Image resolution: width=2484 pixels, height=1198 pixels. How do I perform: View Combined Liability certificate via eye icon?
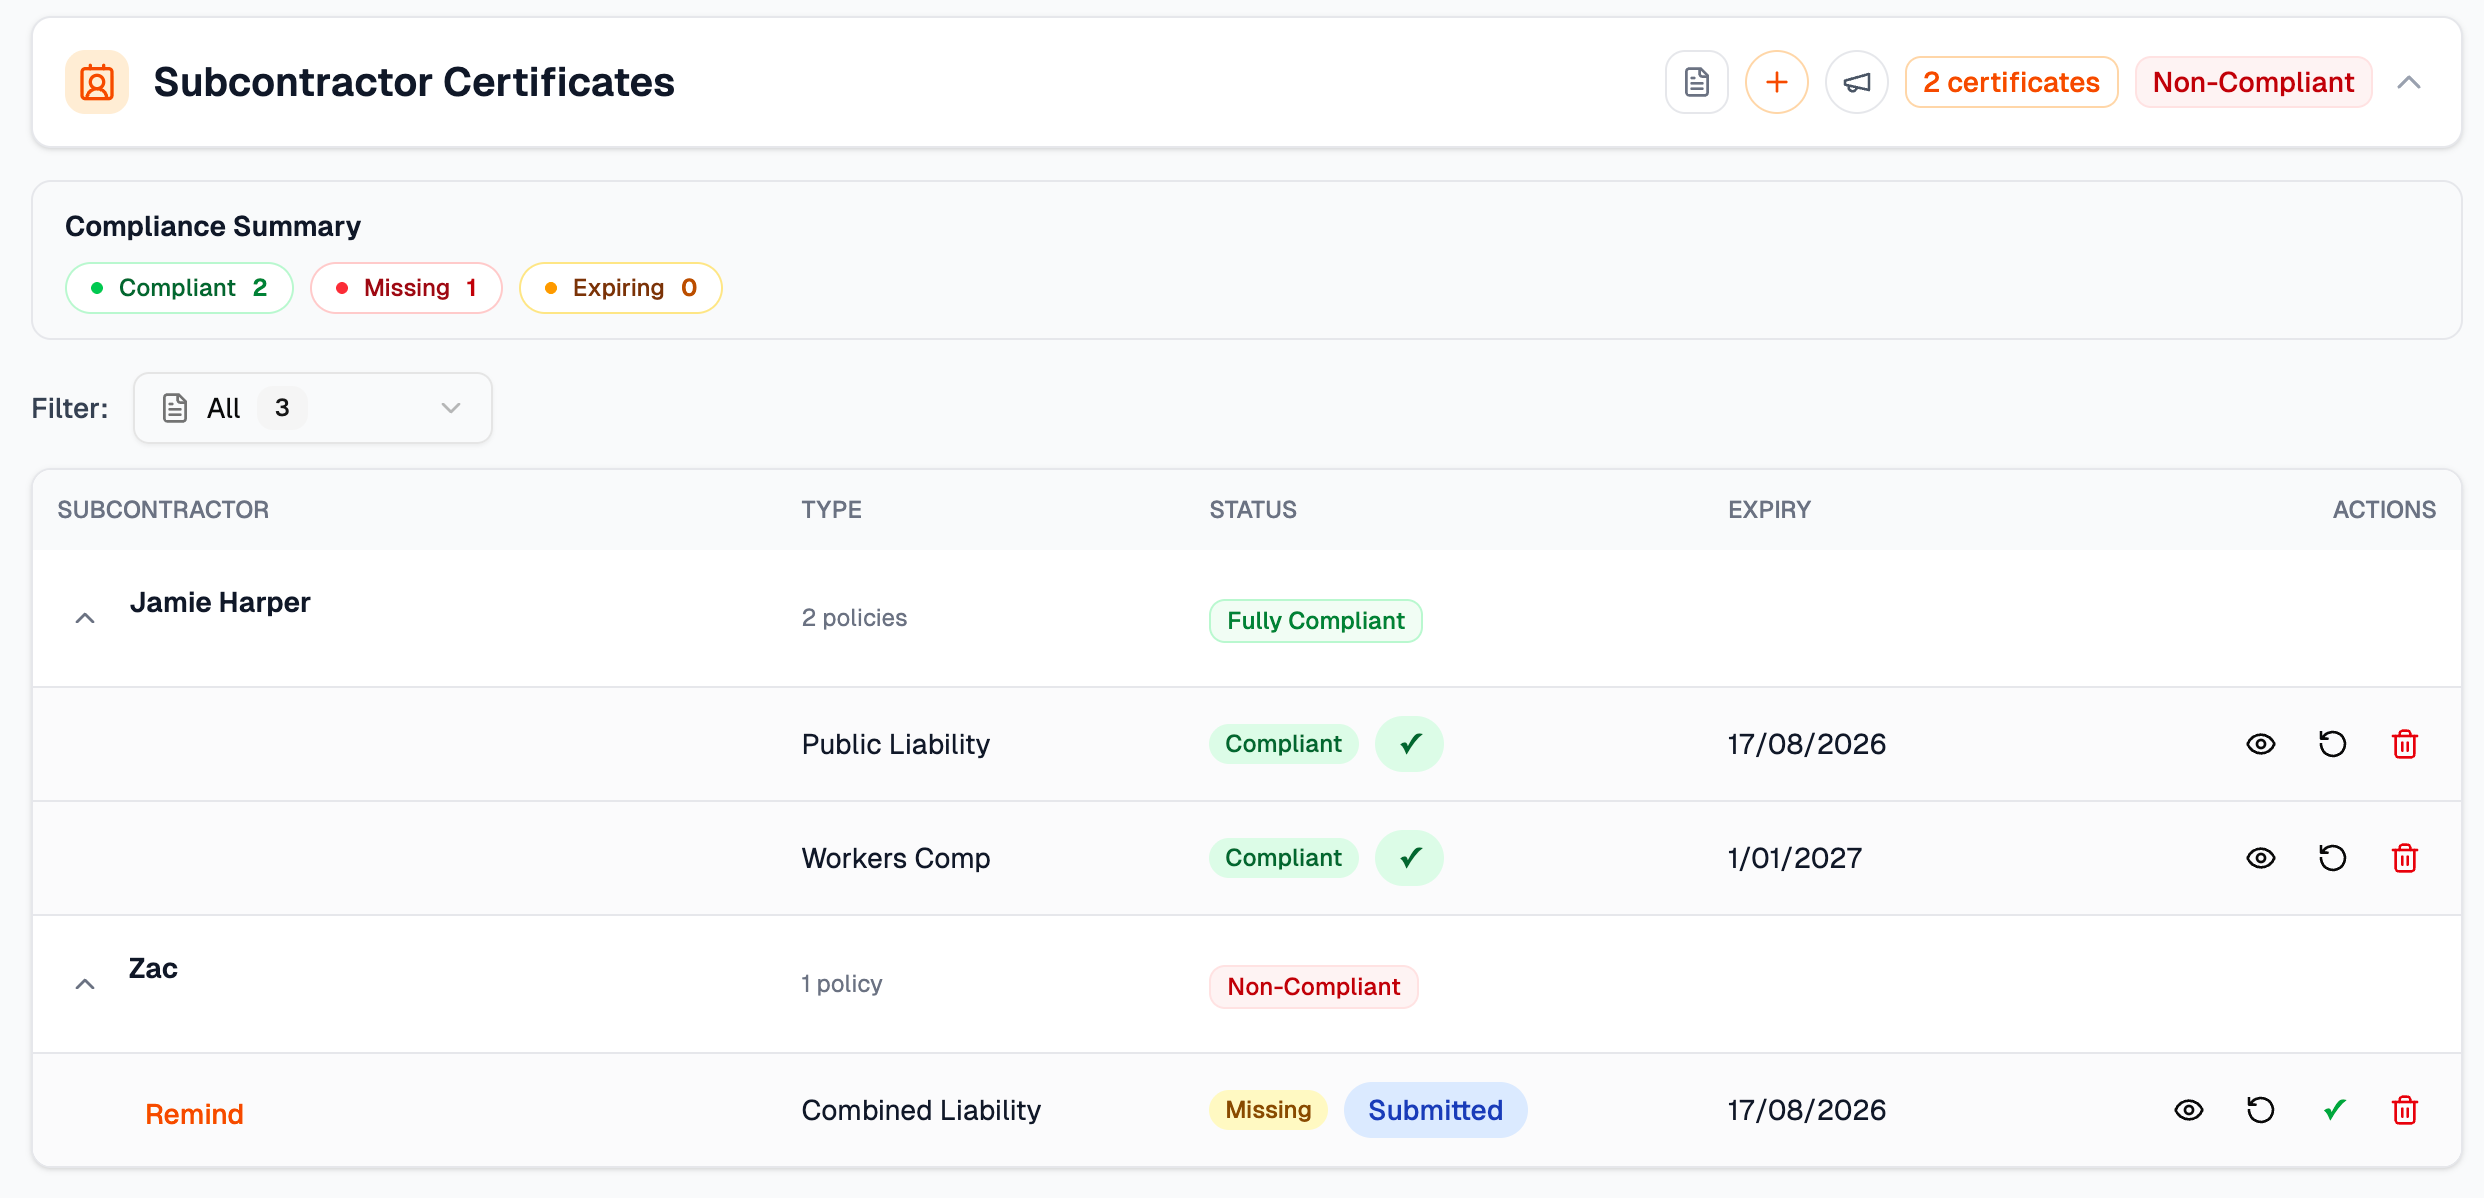(x=2188, y=1110)
